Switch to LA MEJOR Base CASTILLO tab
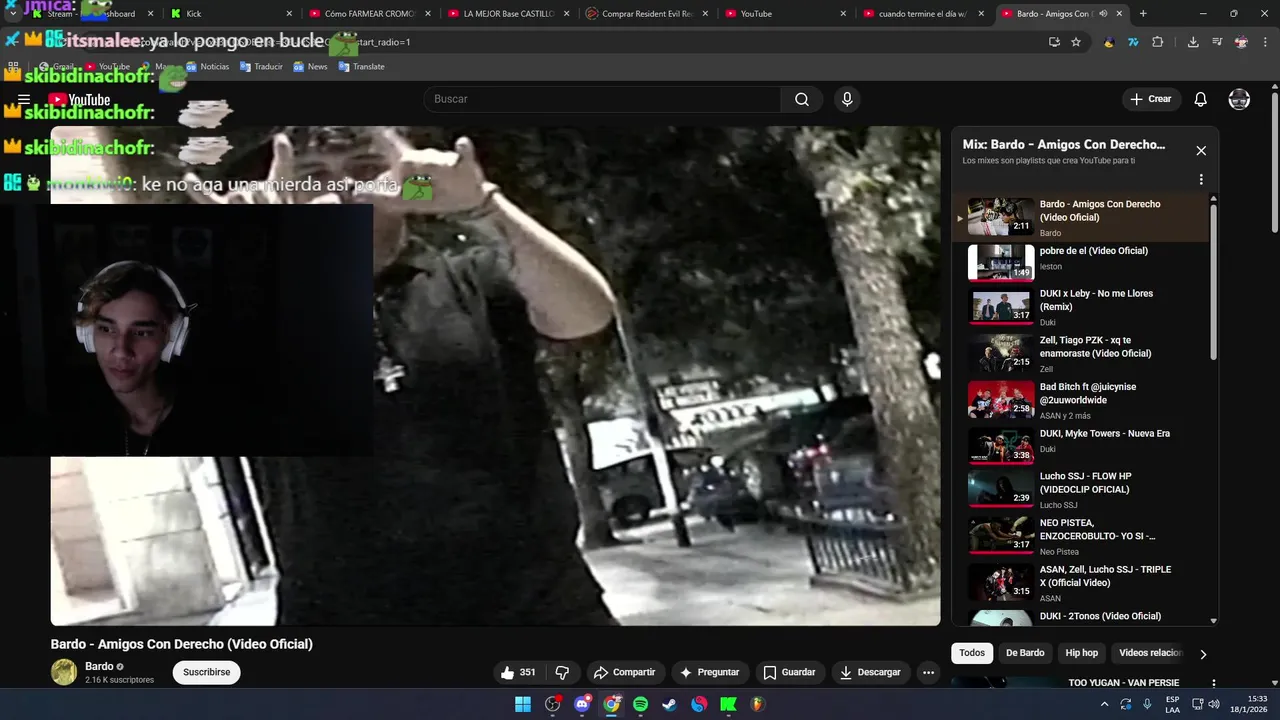Image resolution: width=1280 pixels, height=720 pixels. pos(508,14)
